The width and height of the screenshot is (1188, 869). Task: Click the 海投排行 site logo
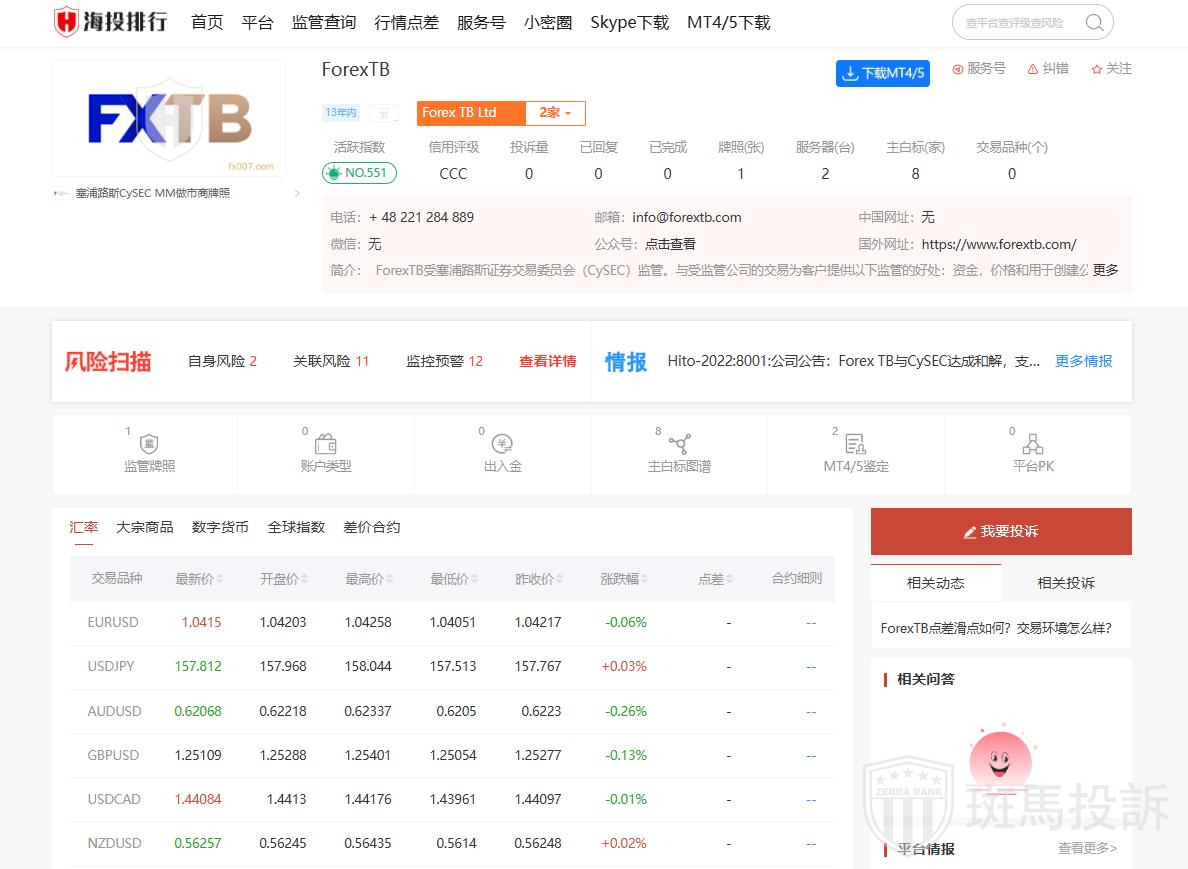click(x=111, y=22)
